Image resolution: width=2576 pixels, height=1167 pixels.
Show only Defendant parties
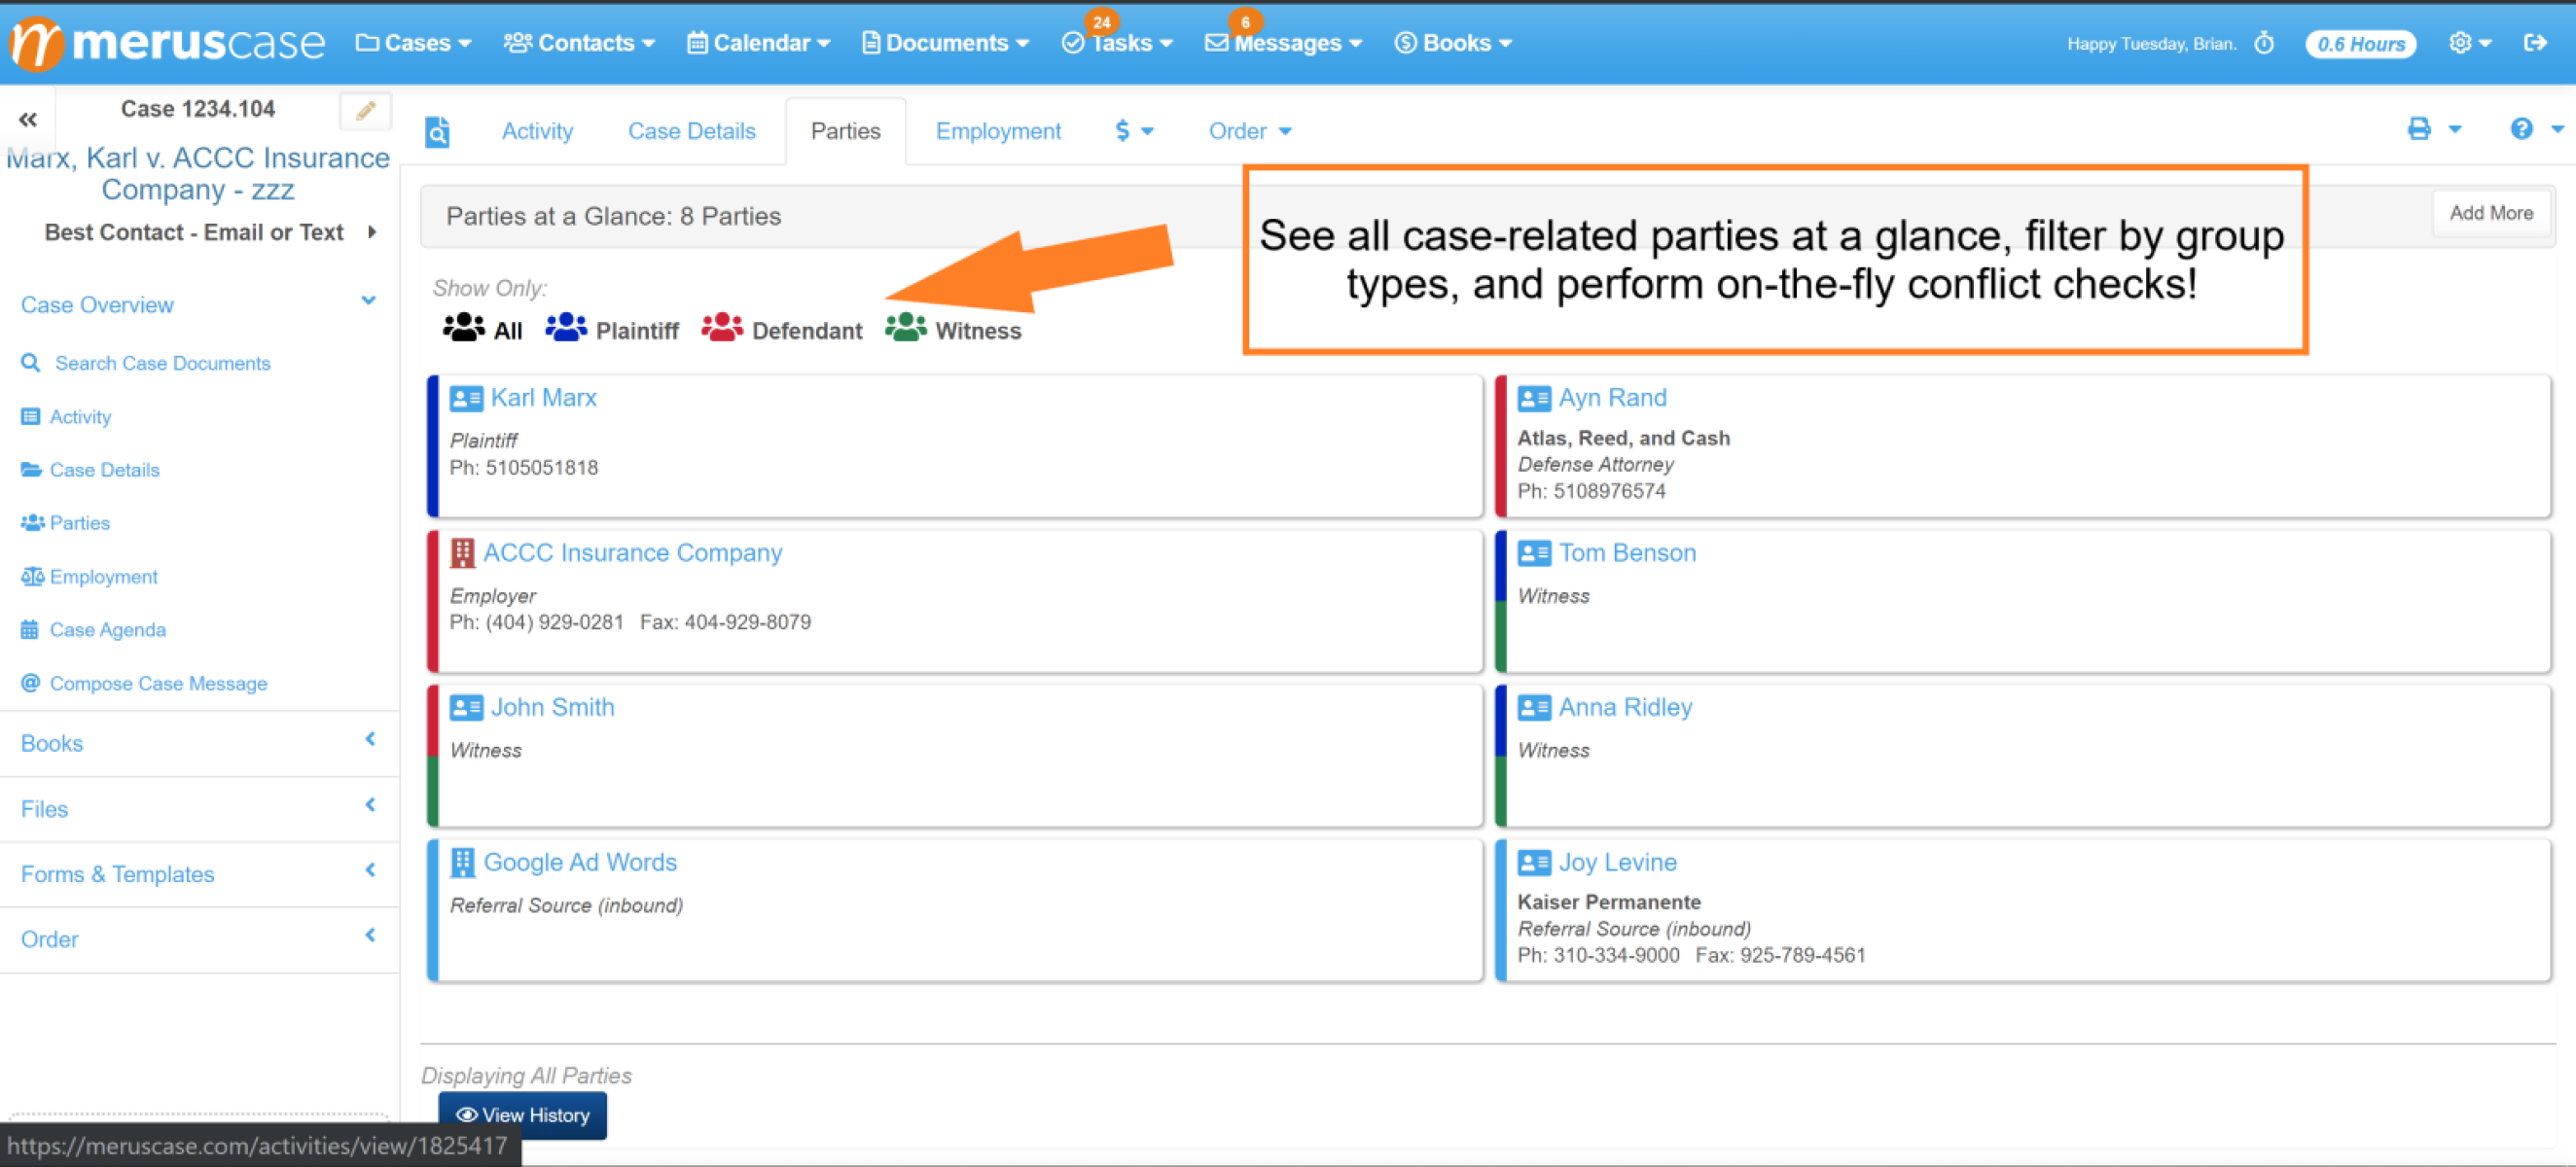click(807, 330)
